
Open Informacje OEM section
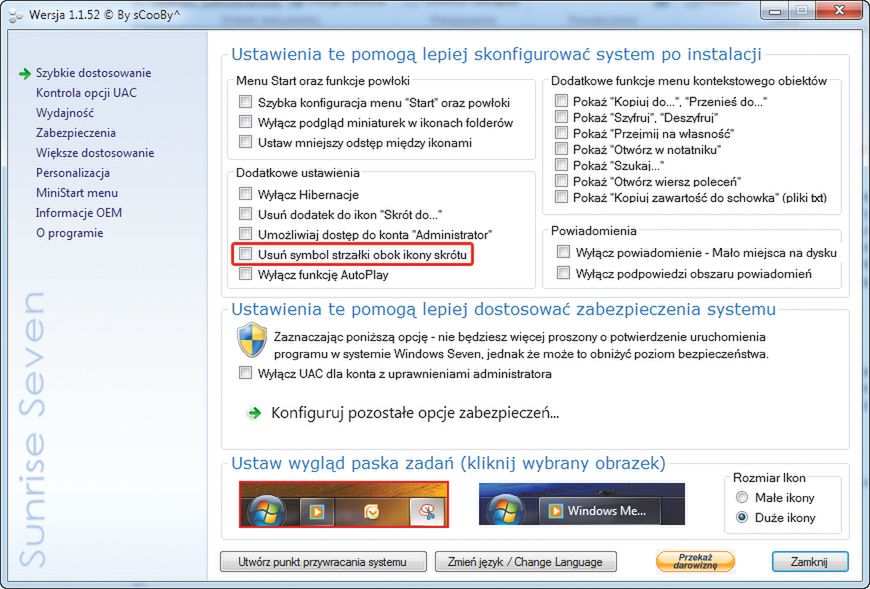click(79, 213)
